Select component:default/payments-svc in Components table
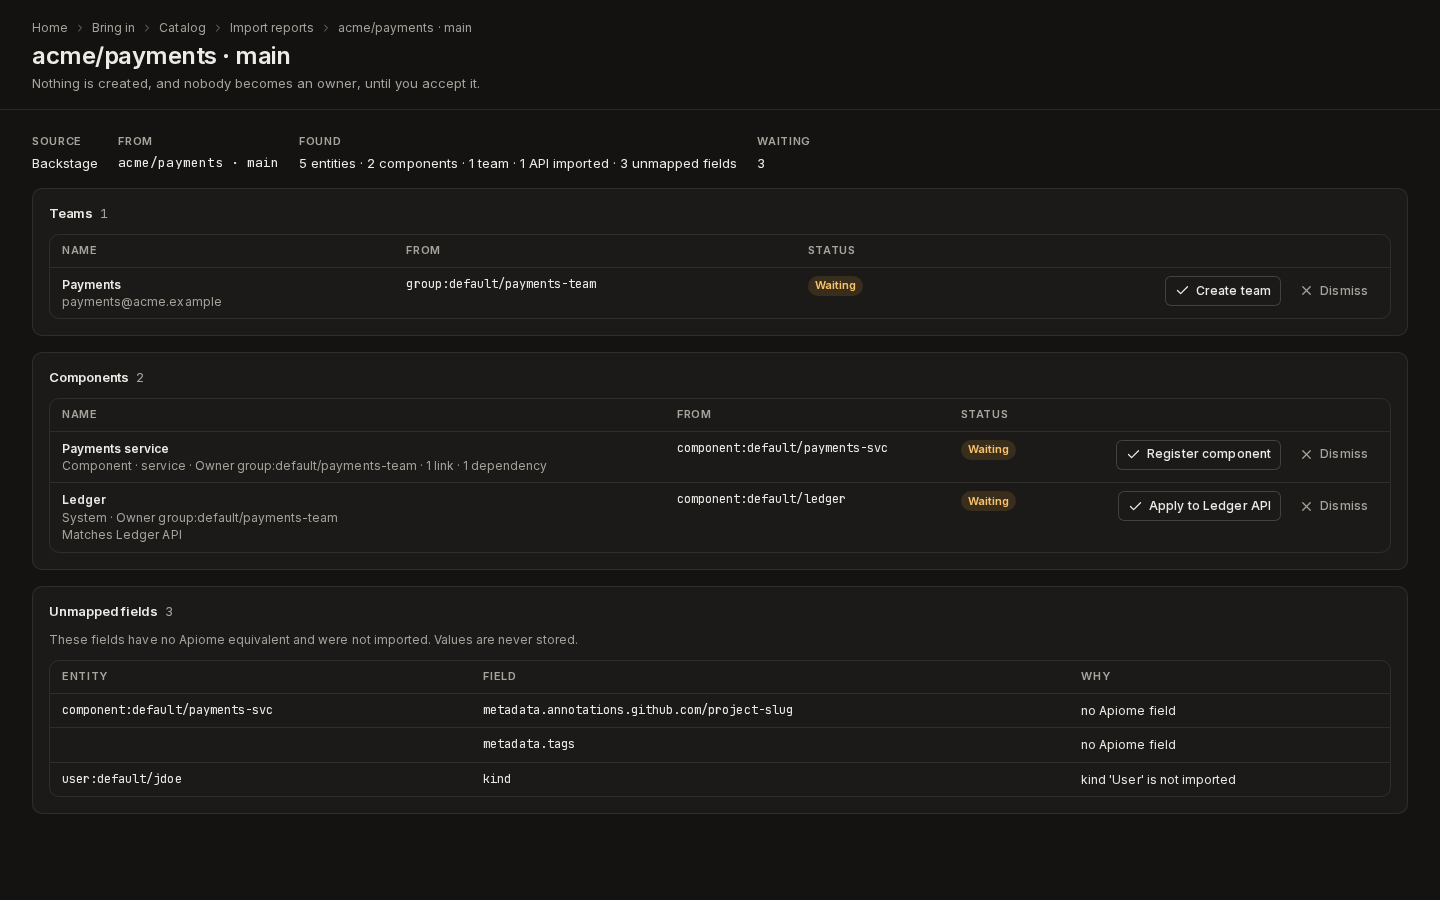This screenshot has height=900, width=1440. pyautogui.click(x=782, y=448)
